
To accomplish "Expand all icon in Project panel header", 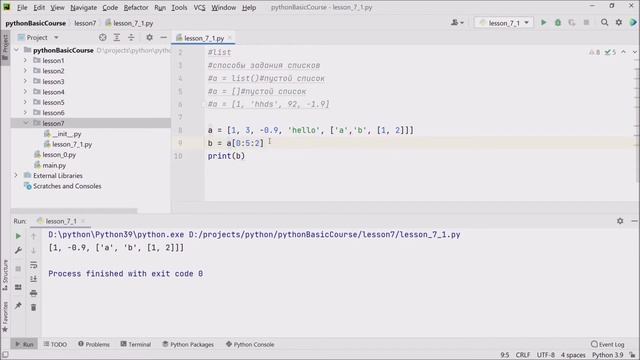I will tap(117, 38).
